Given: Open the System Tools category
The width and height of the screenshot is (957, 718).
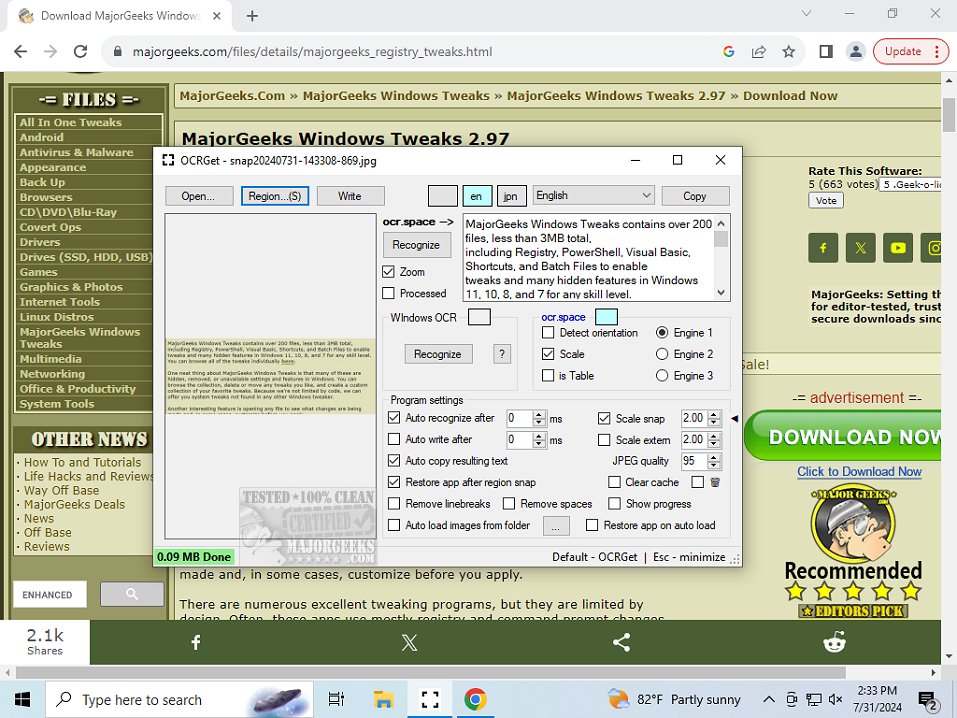Looking at the screenshot, I should [57, 404].
